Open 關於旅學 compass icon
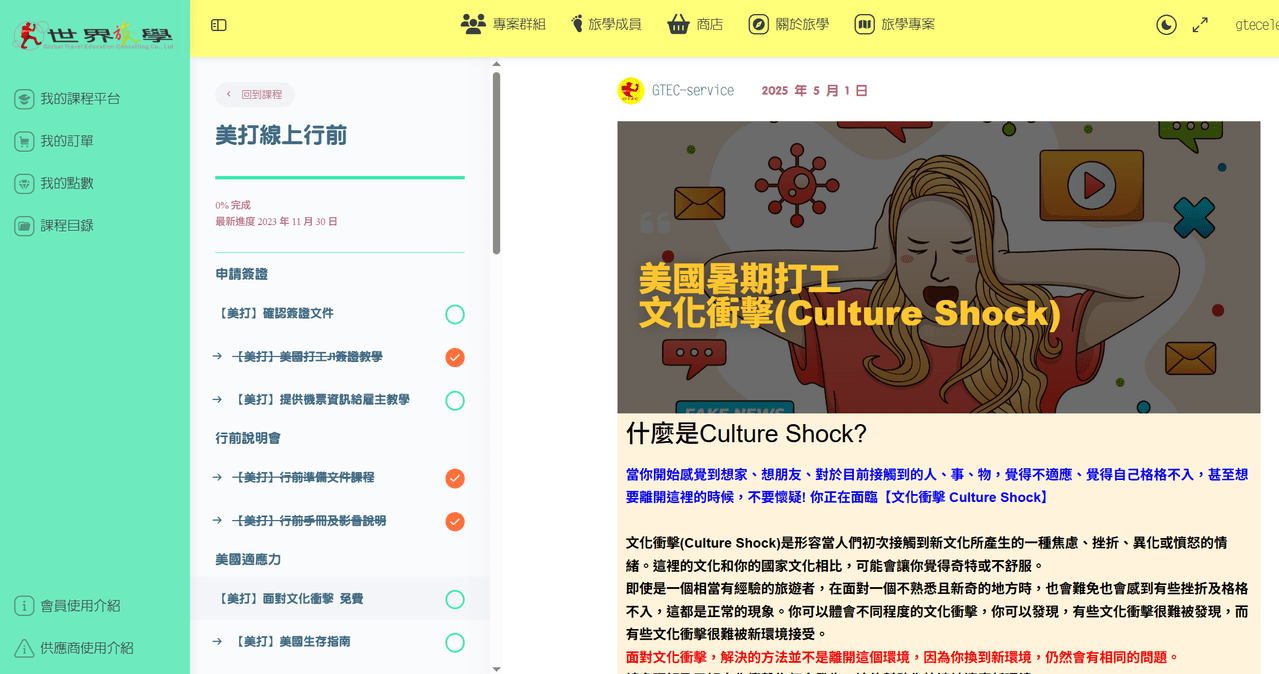This screenshot has height=674, width=1279. tap(759, 24)
